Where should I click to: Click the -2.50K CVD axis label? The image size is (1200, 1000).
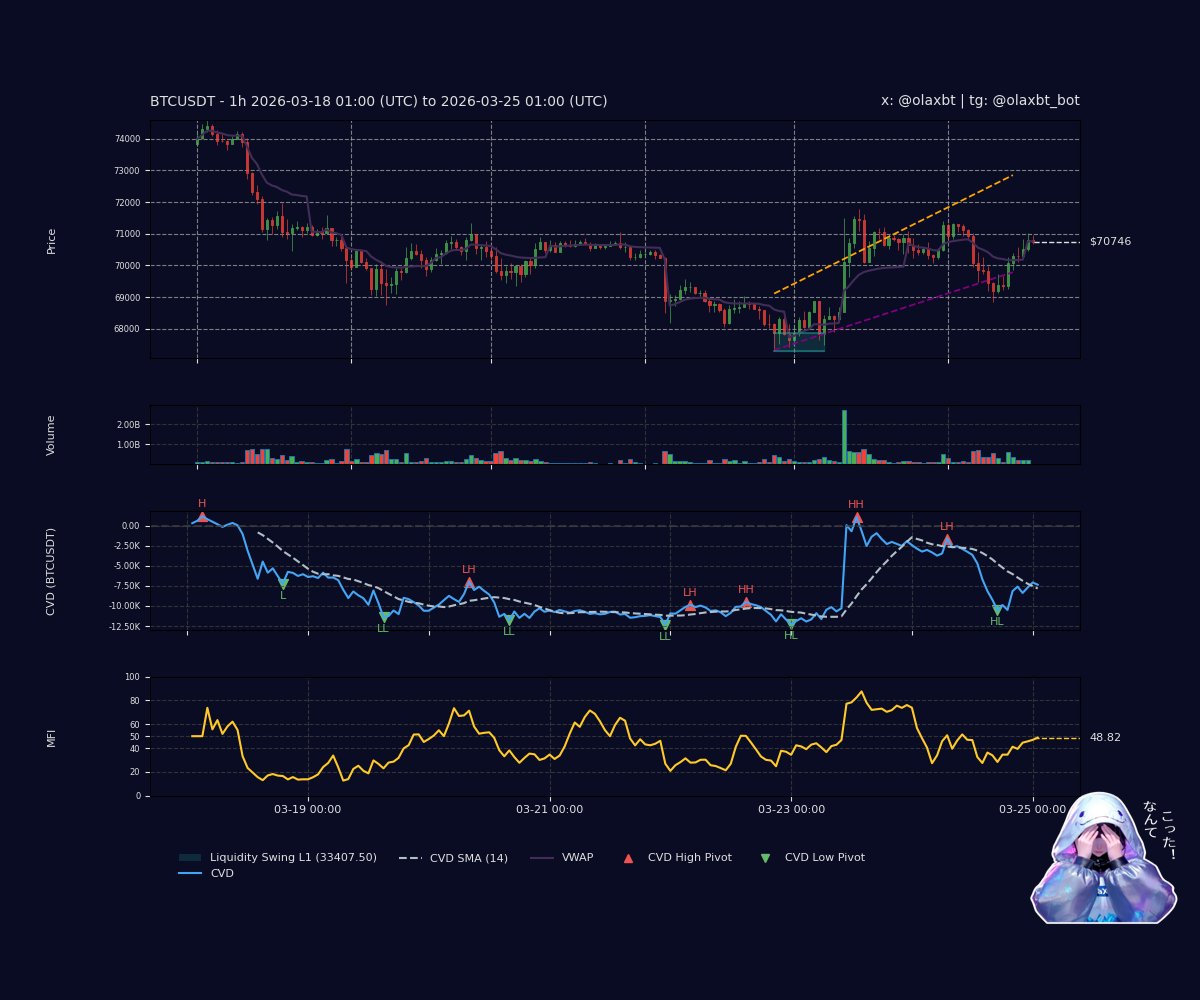pos(126,546)
